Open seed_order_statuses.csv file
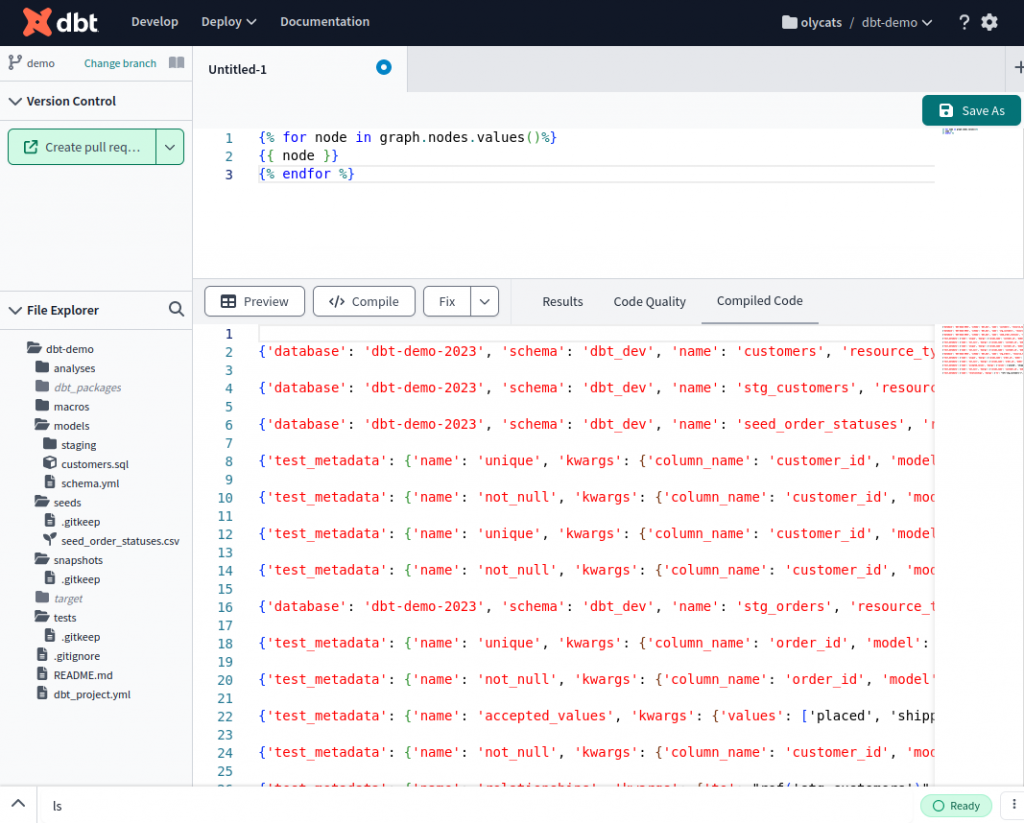This screenshot has height=823, width=1024. click(120, 541)
